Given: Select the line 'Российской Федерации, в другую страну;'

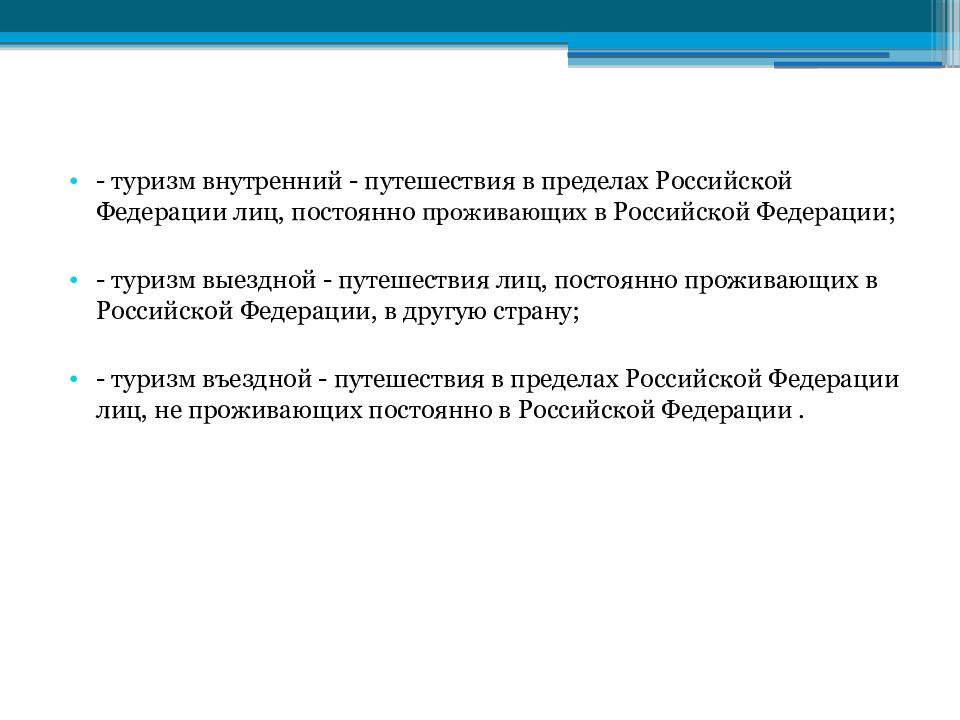Looking at the screenshot, I should (x=337, y=312).
